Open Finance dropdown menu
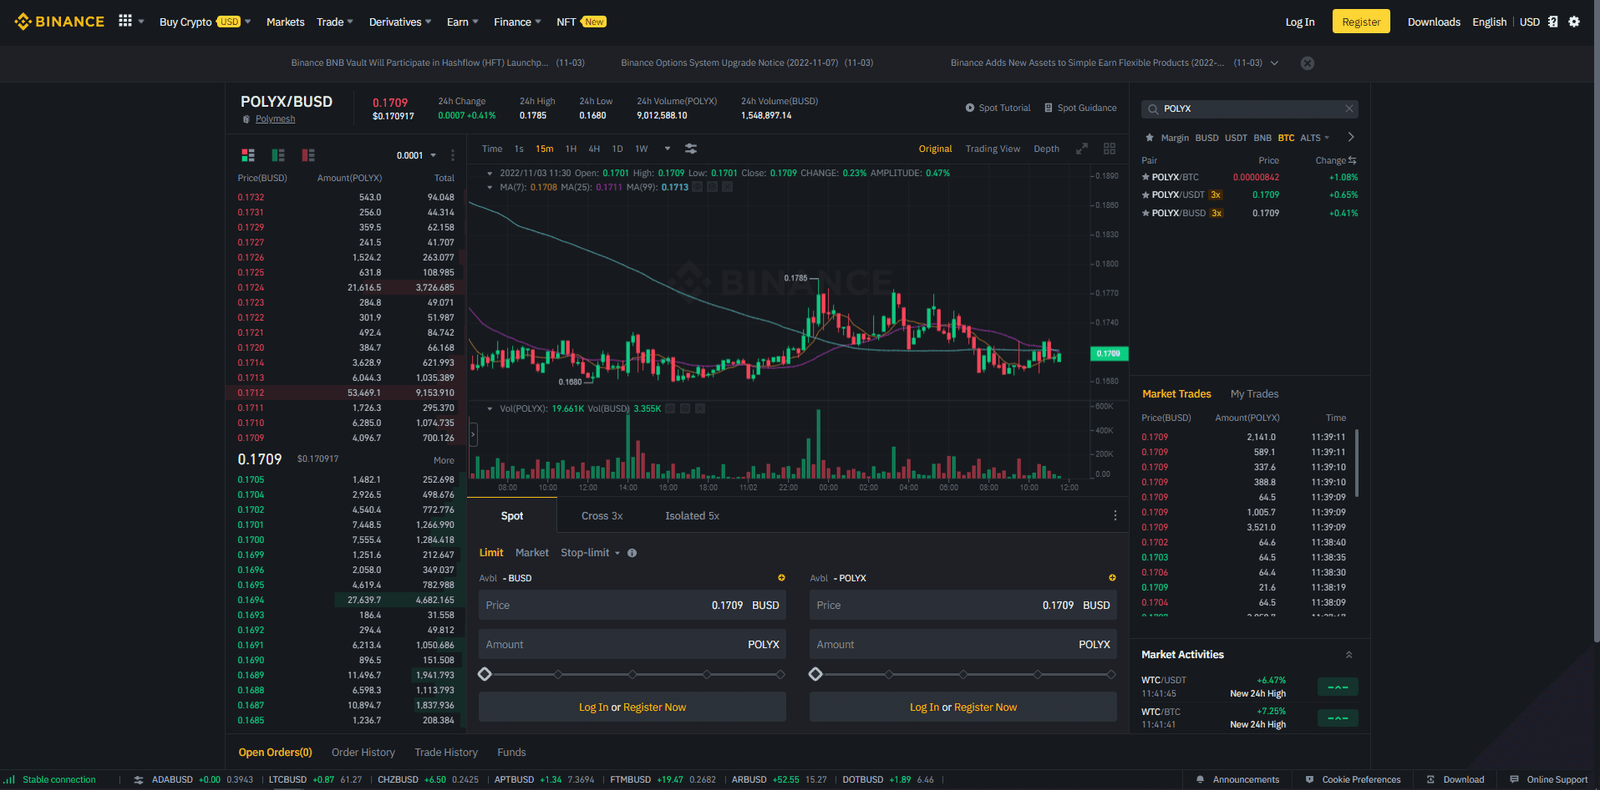1600x790 pixels. (x=517, y=22)
